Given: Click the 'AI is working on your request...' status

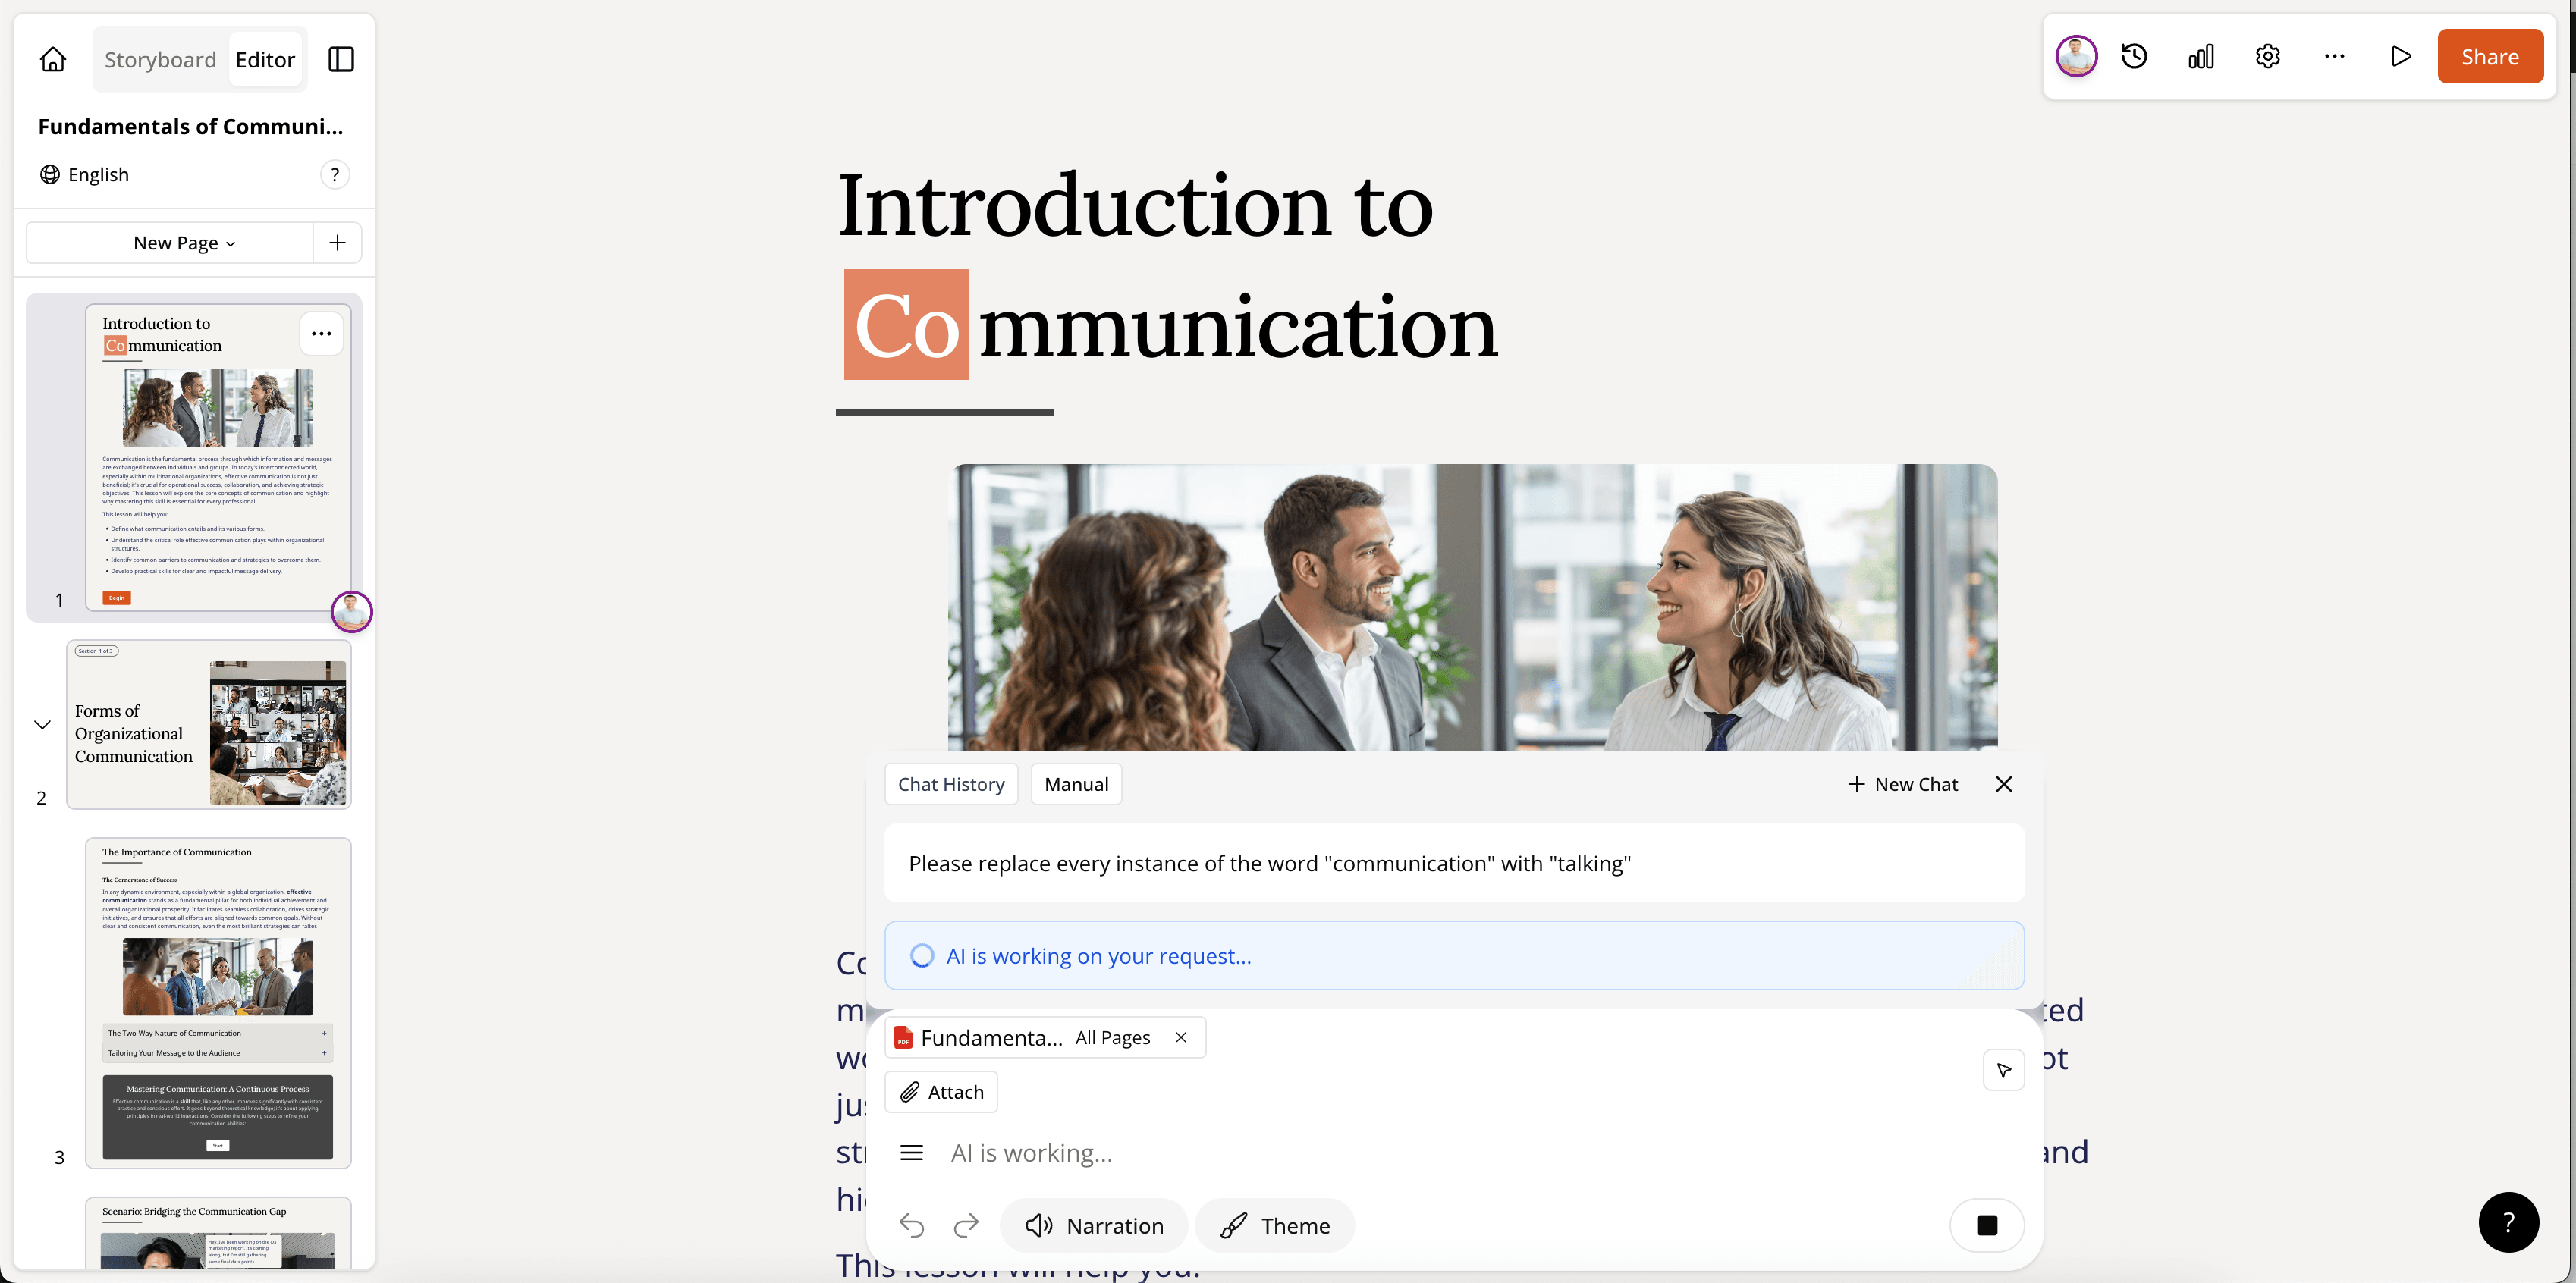Looking at the screenshot, I should tap(1454, 955).
